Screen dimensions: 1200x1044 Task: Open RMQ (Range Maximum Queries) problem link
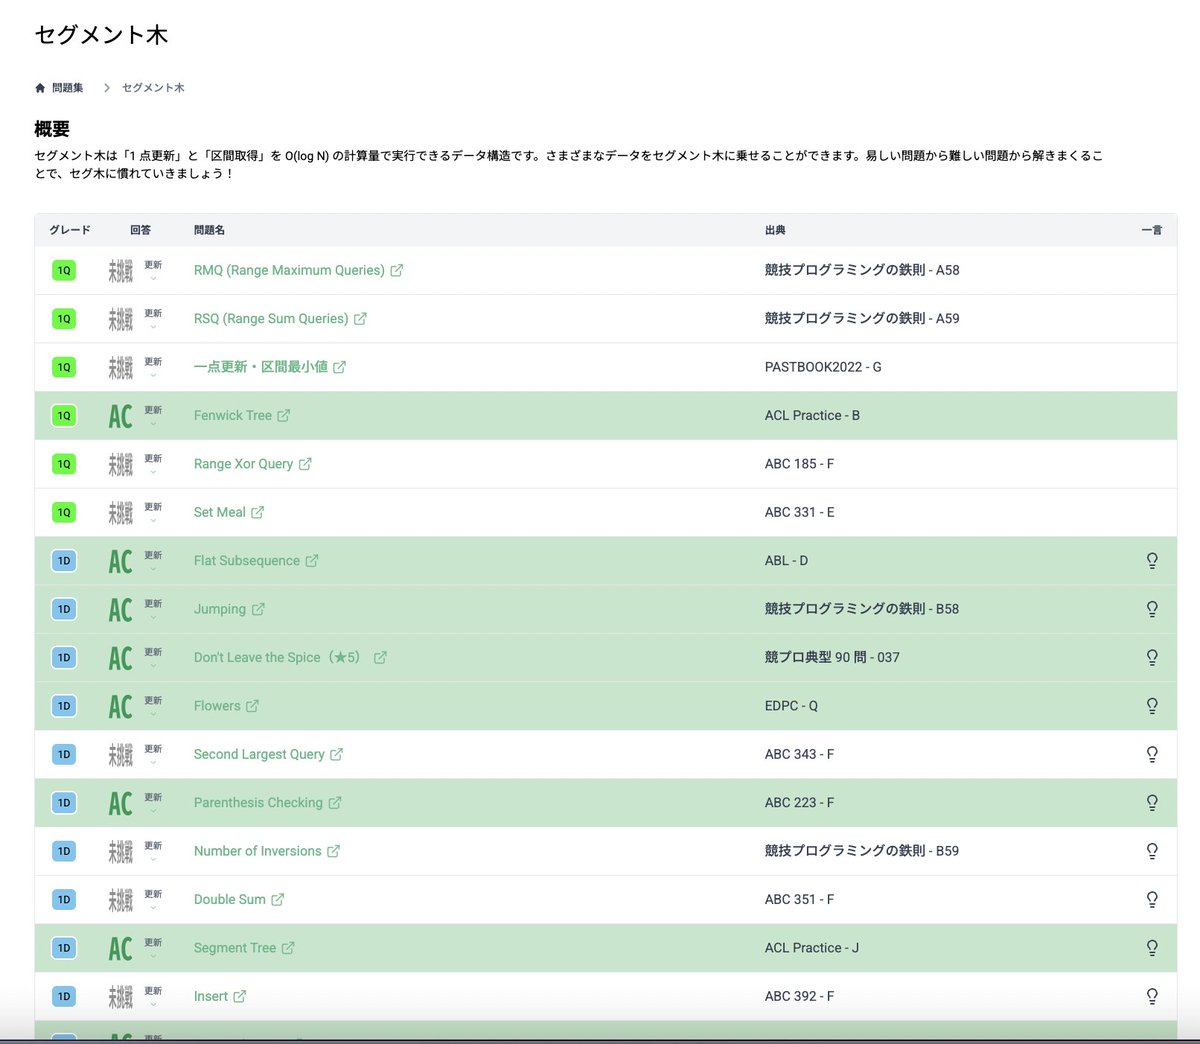pos(289,270)
